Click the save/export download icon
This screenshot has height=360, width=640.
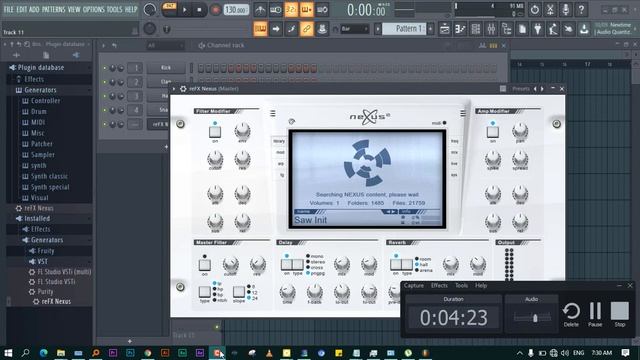click(x=584, y=29)
